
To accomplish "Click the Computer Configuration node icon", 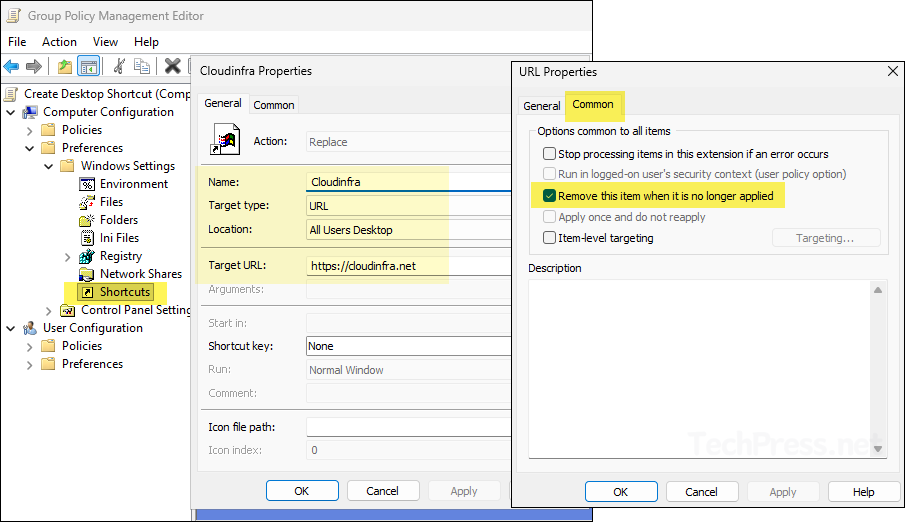I will click(30, 112).
